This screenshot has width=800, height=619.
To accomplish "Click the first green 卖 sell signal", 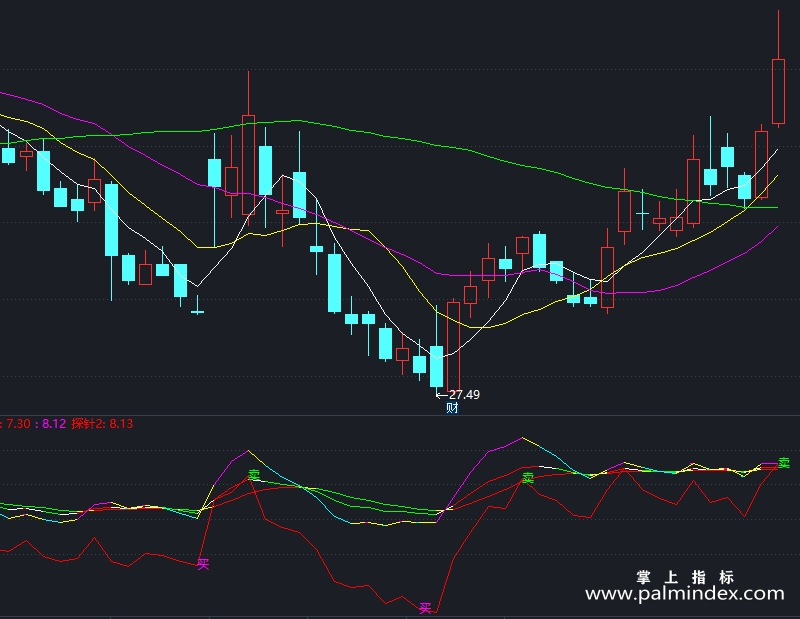I will (x=254, y=475).
